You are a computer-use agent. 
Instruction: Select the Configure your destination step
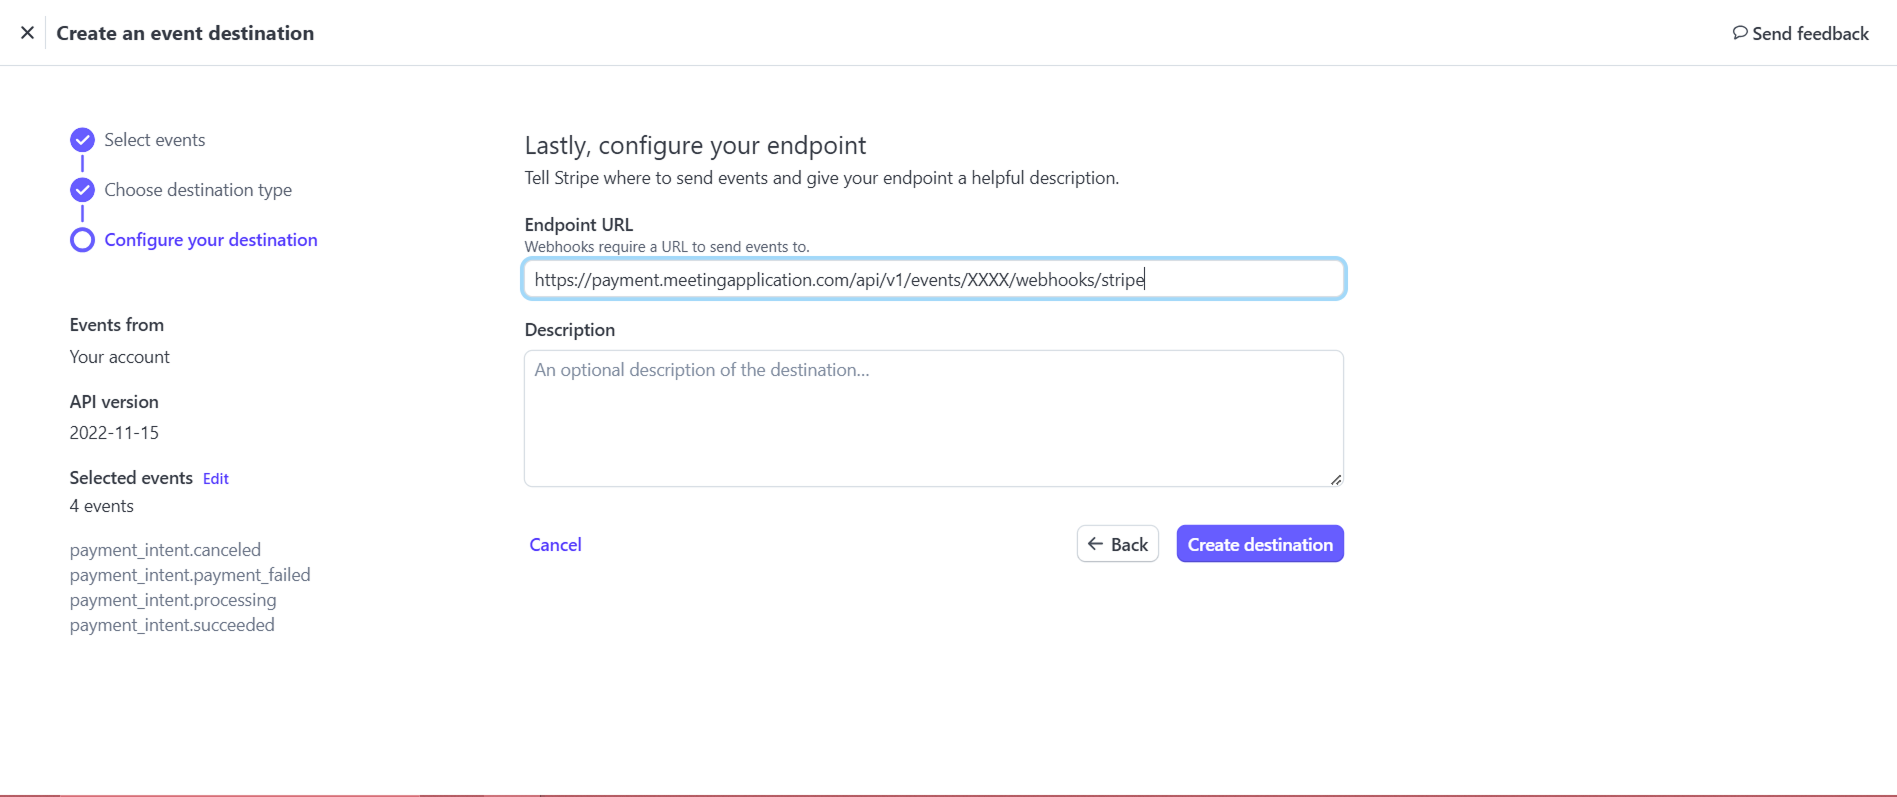click(x=211, y=240)
